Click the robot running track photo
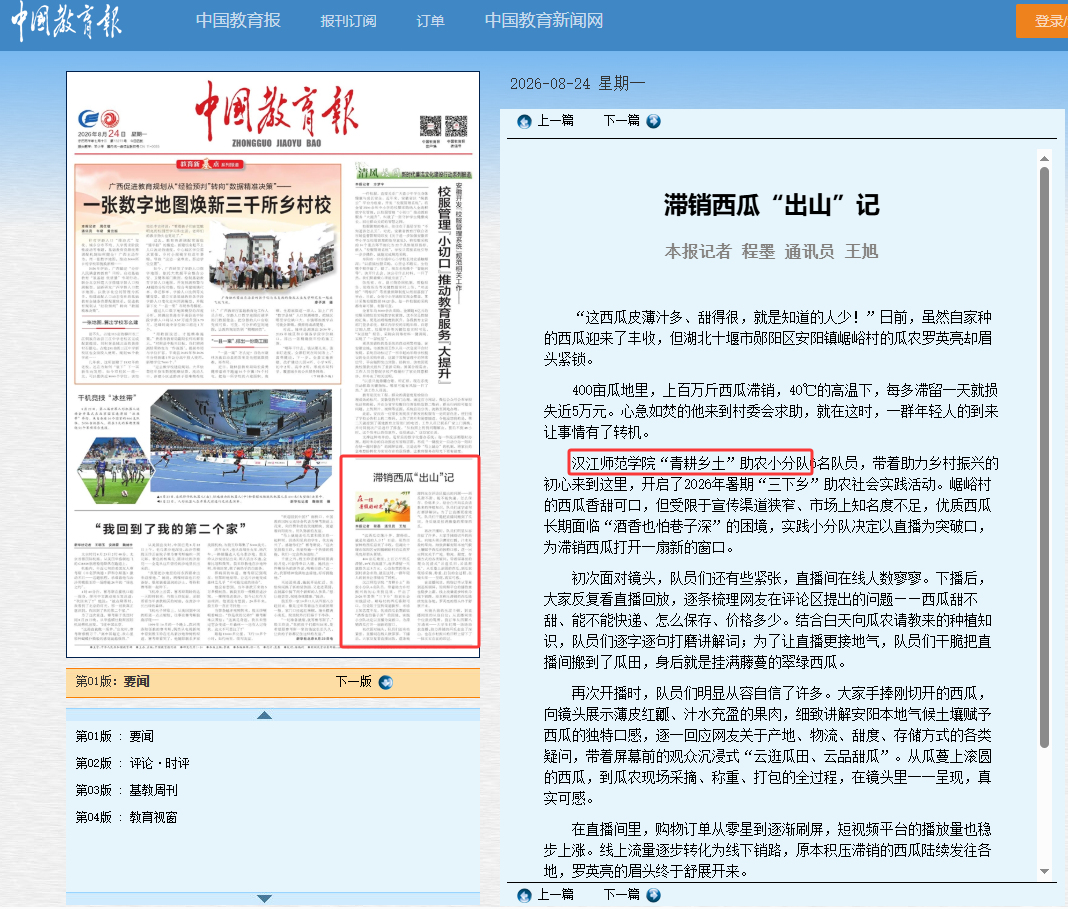This screenshot has height=909, width=1068. point(241,441)
